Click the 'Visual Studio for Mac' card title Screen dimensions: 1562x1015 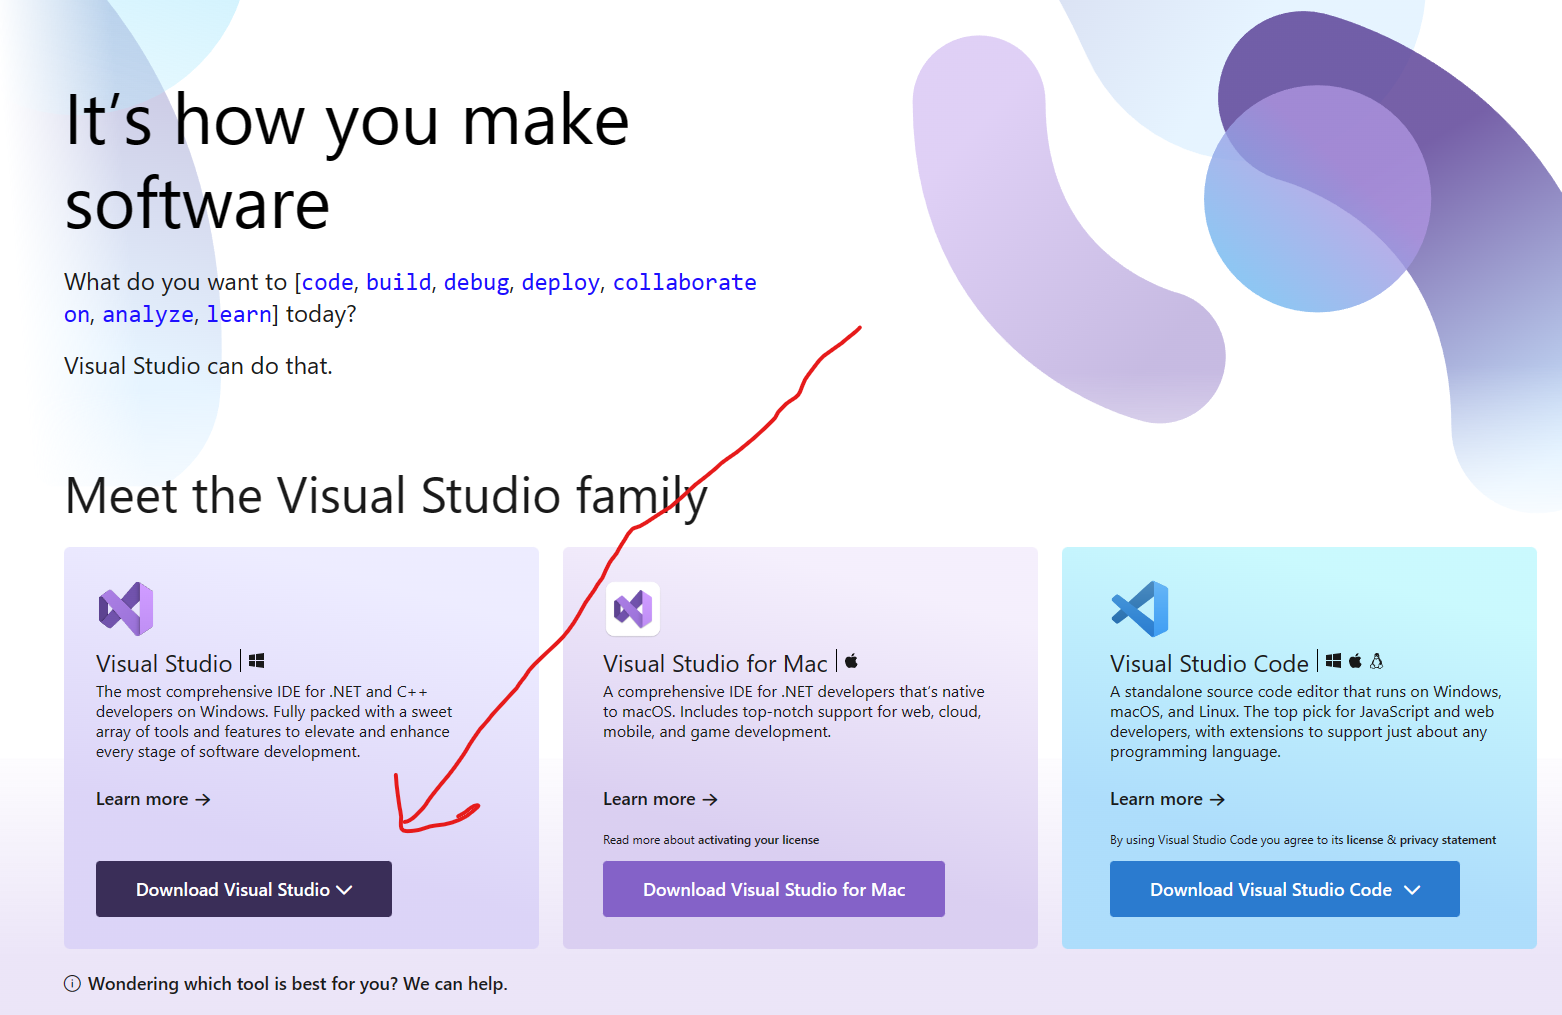point(715,664)
